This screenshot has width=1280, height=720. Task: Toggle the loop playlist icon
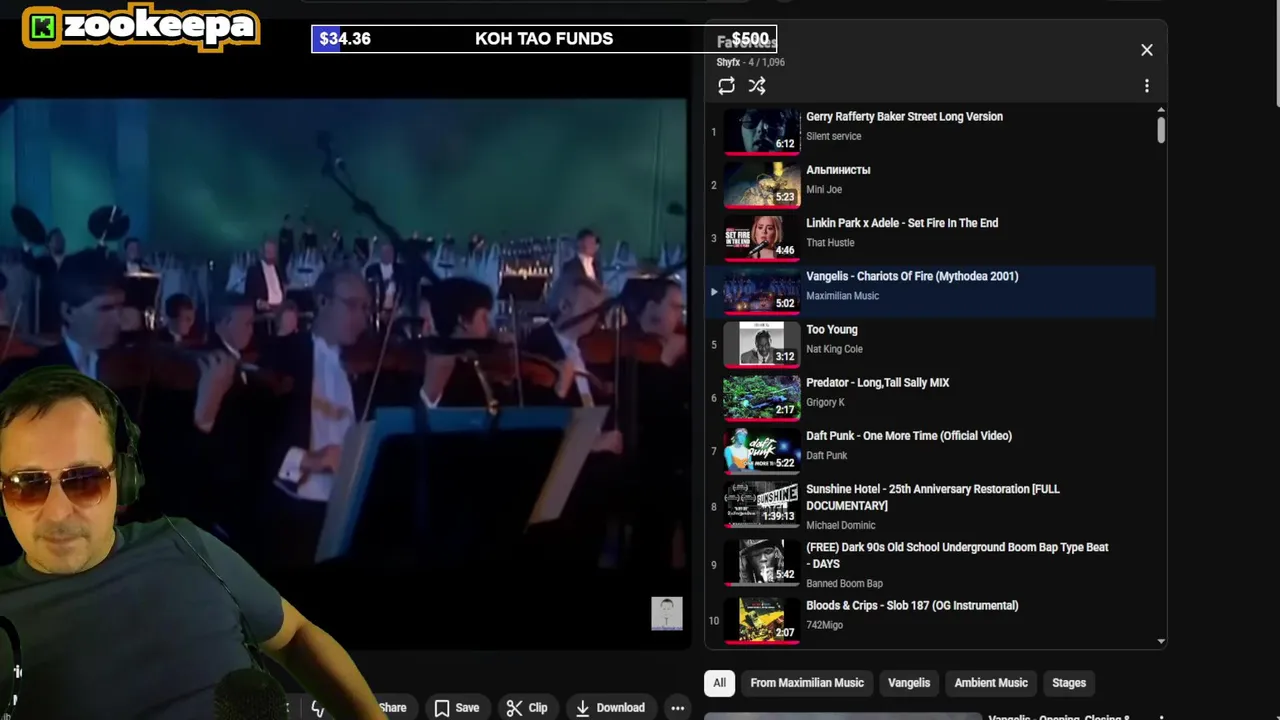[726, 86]
